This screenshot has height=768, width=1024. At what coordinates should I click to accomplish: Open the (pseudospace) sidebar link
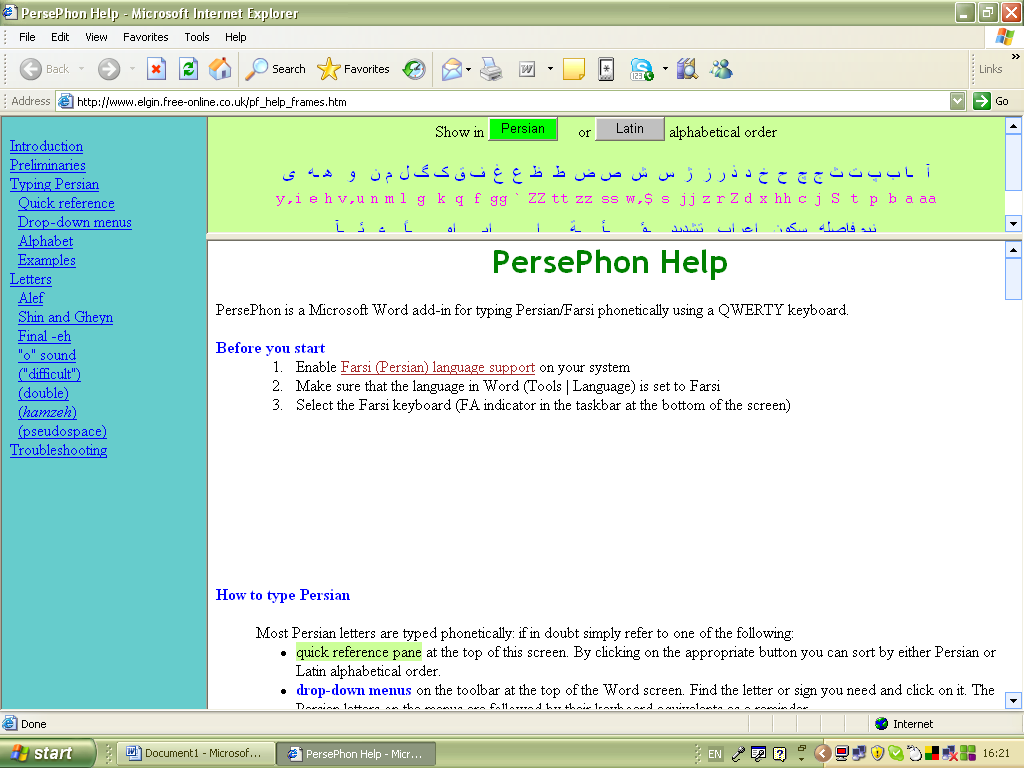[63, 431]
